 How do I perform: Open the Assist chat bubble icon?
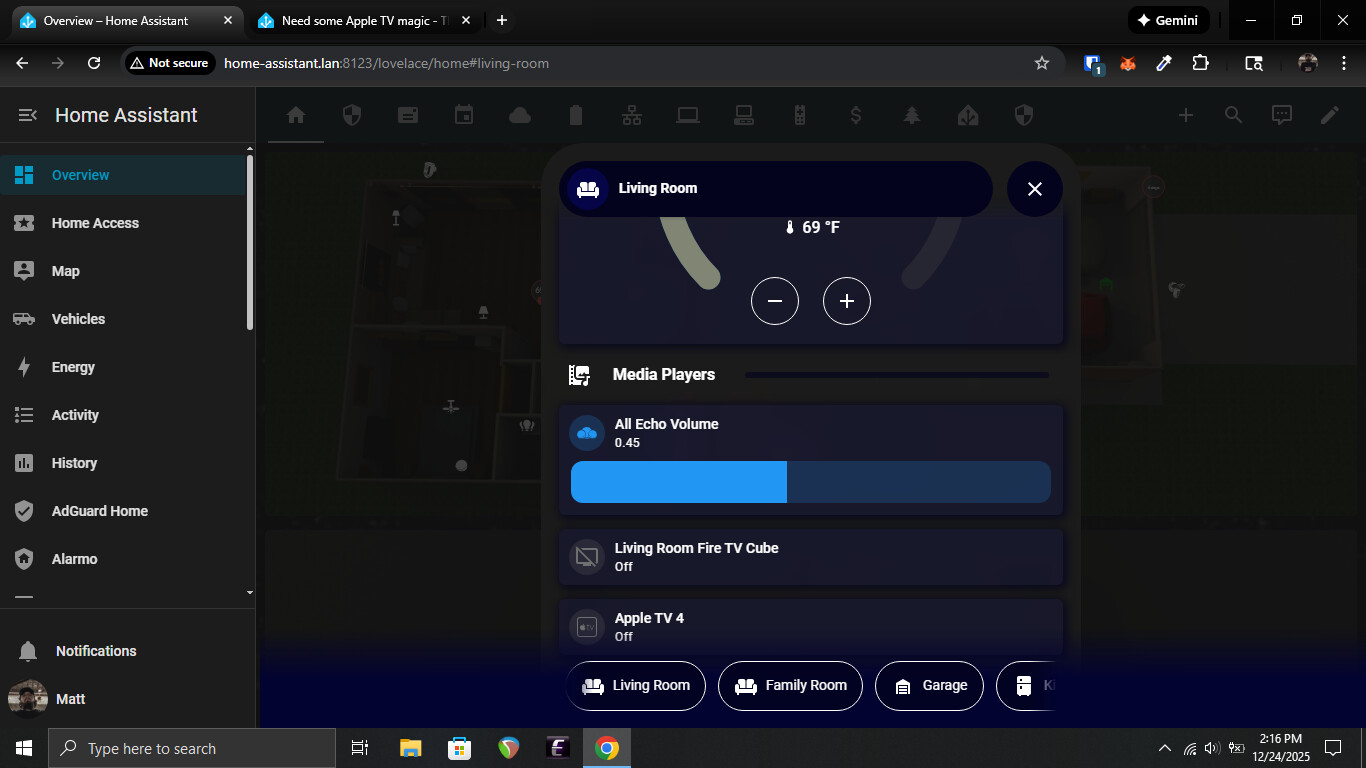(1282, 115)
